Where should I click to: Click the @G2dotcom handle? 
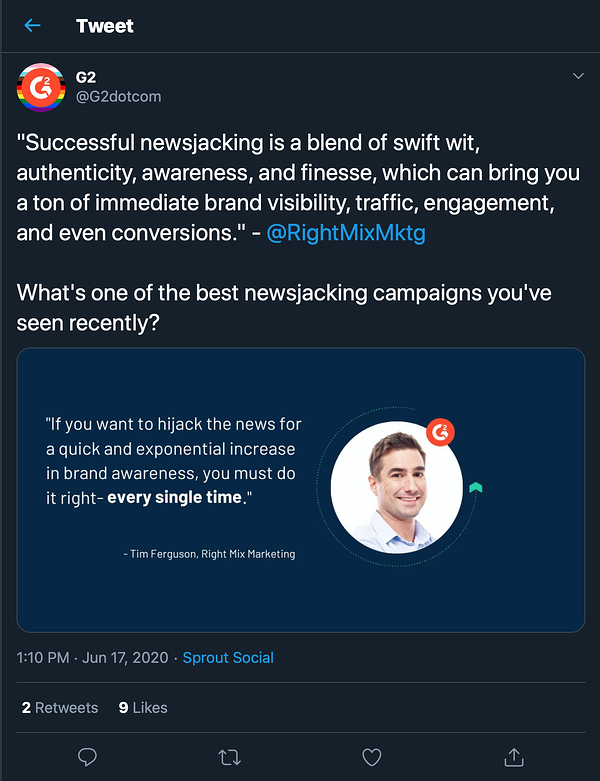click(x=119, y=96)
